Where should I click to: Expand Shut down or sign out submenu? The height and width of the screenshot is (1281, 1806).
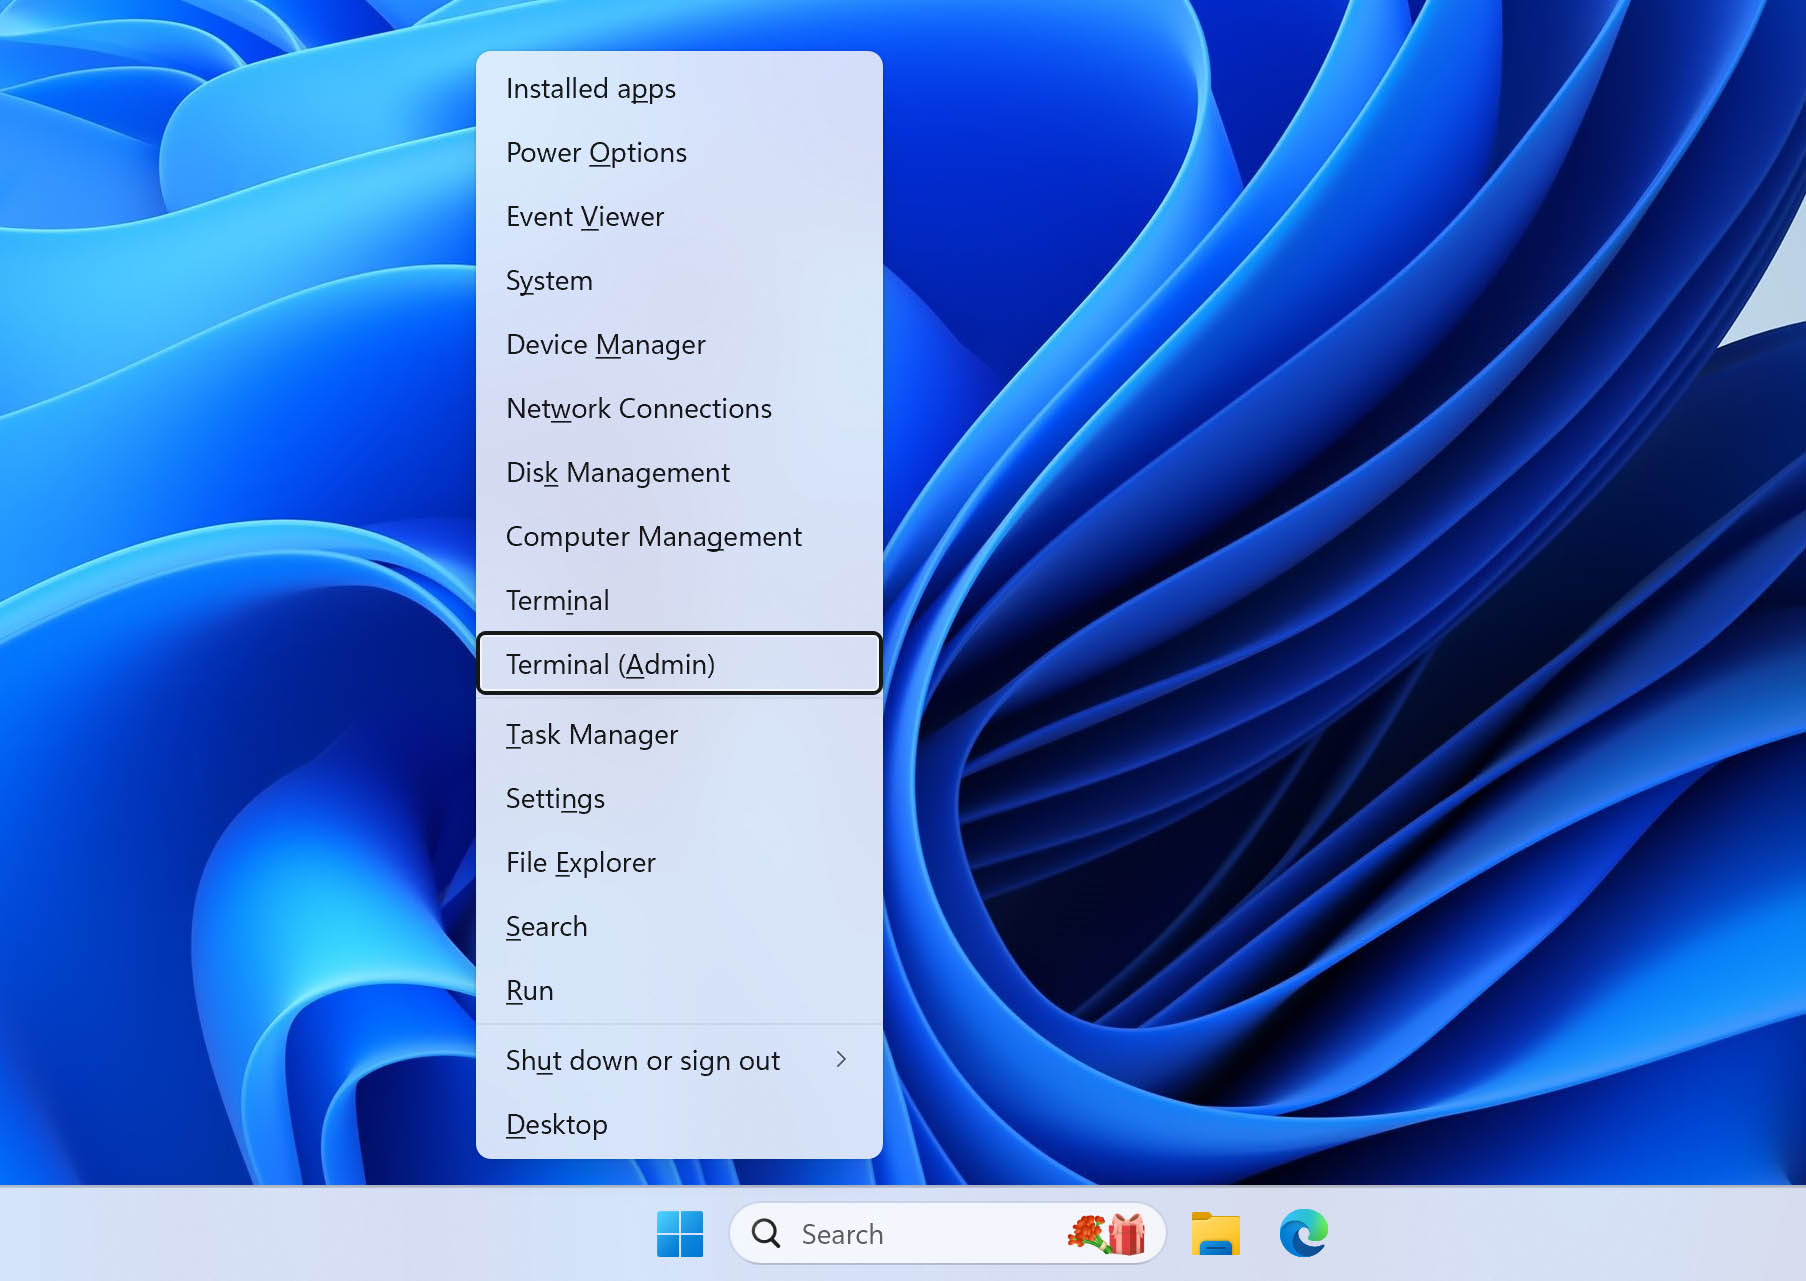(x=680, y=1061)
